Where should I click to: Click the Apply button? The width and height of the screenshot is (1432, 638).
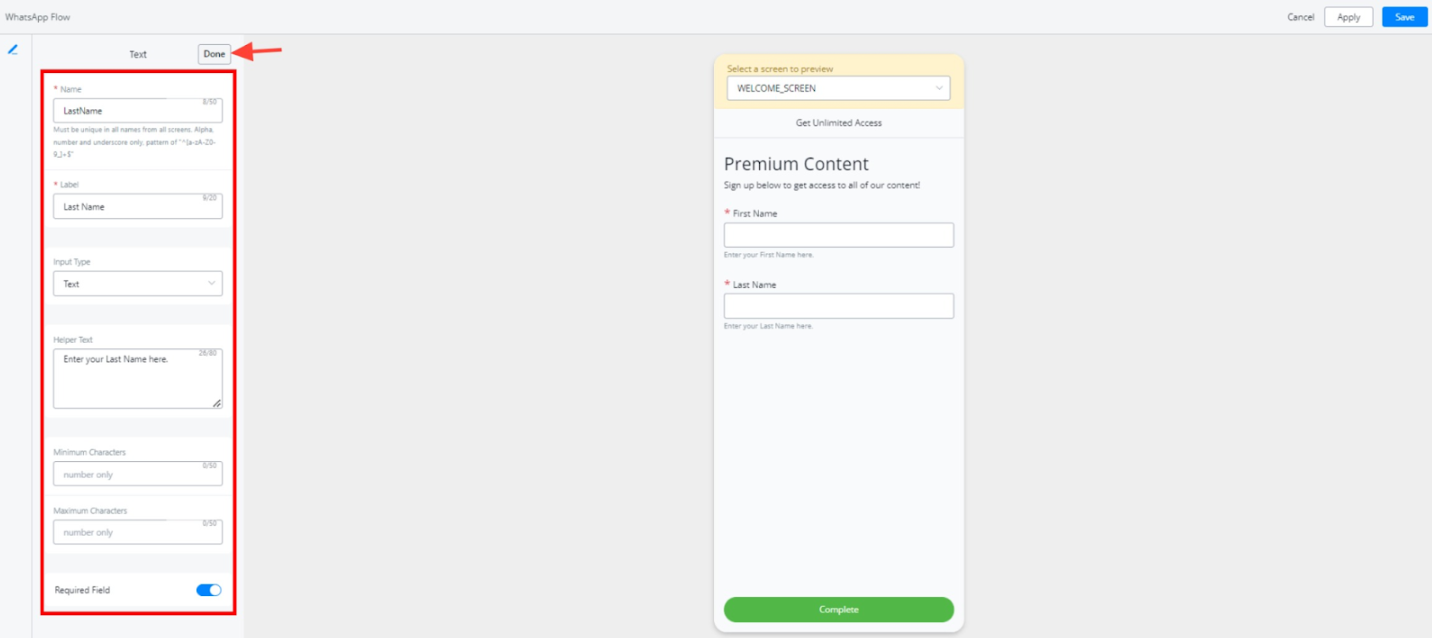[1348, 17]
